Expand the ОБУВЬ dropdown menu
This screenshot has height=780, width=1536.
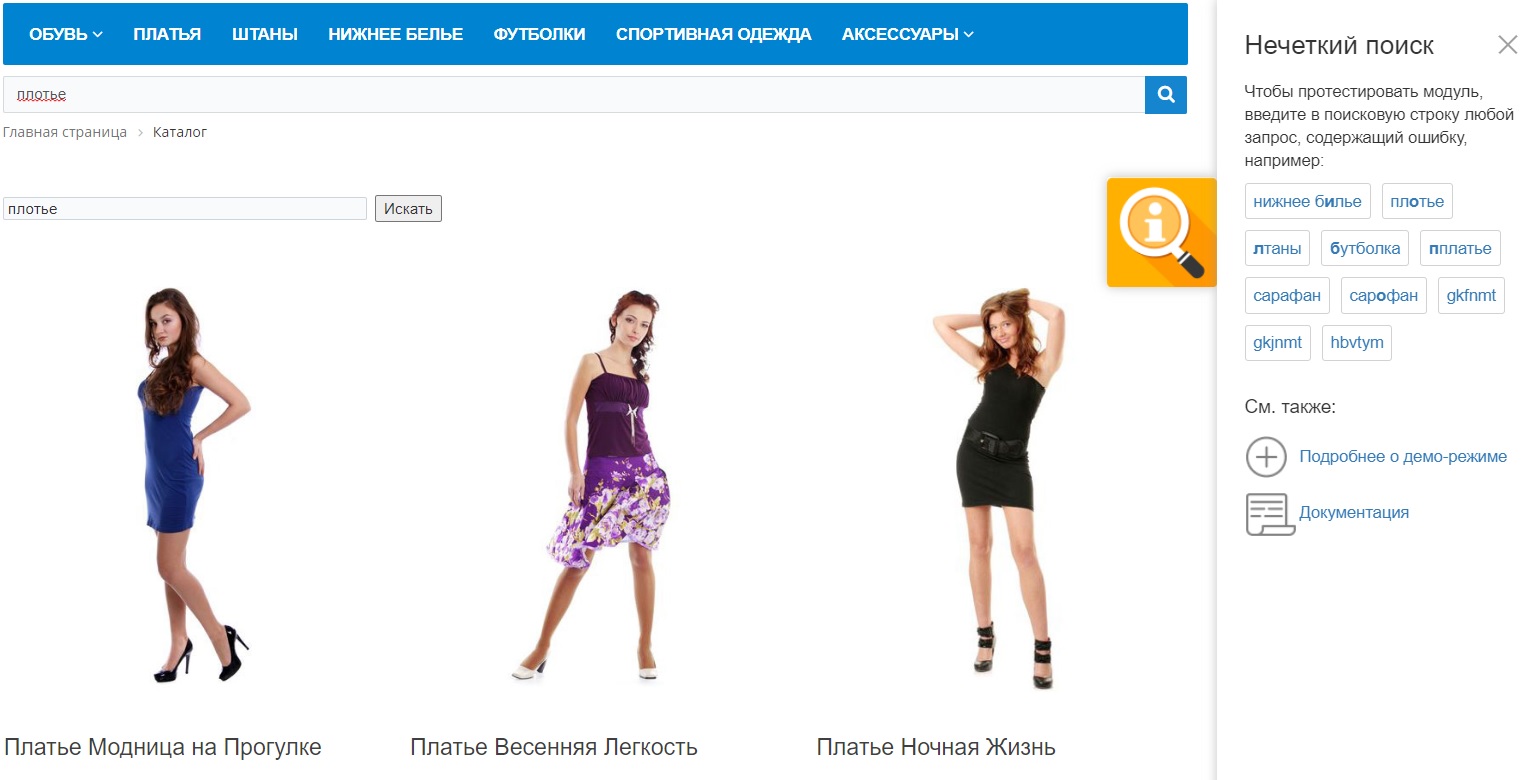[66, 34]
